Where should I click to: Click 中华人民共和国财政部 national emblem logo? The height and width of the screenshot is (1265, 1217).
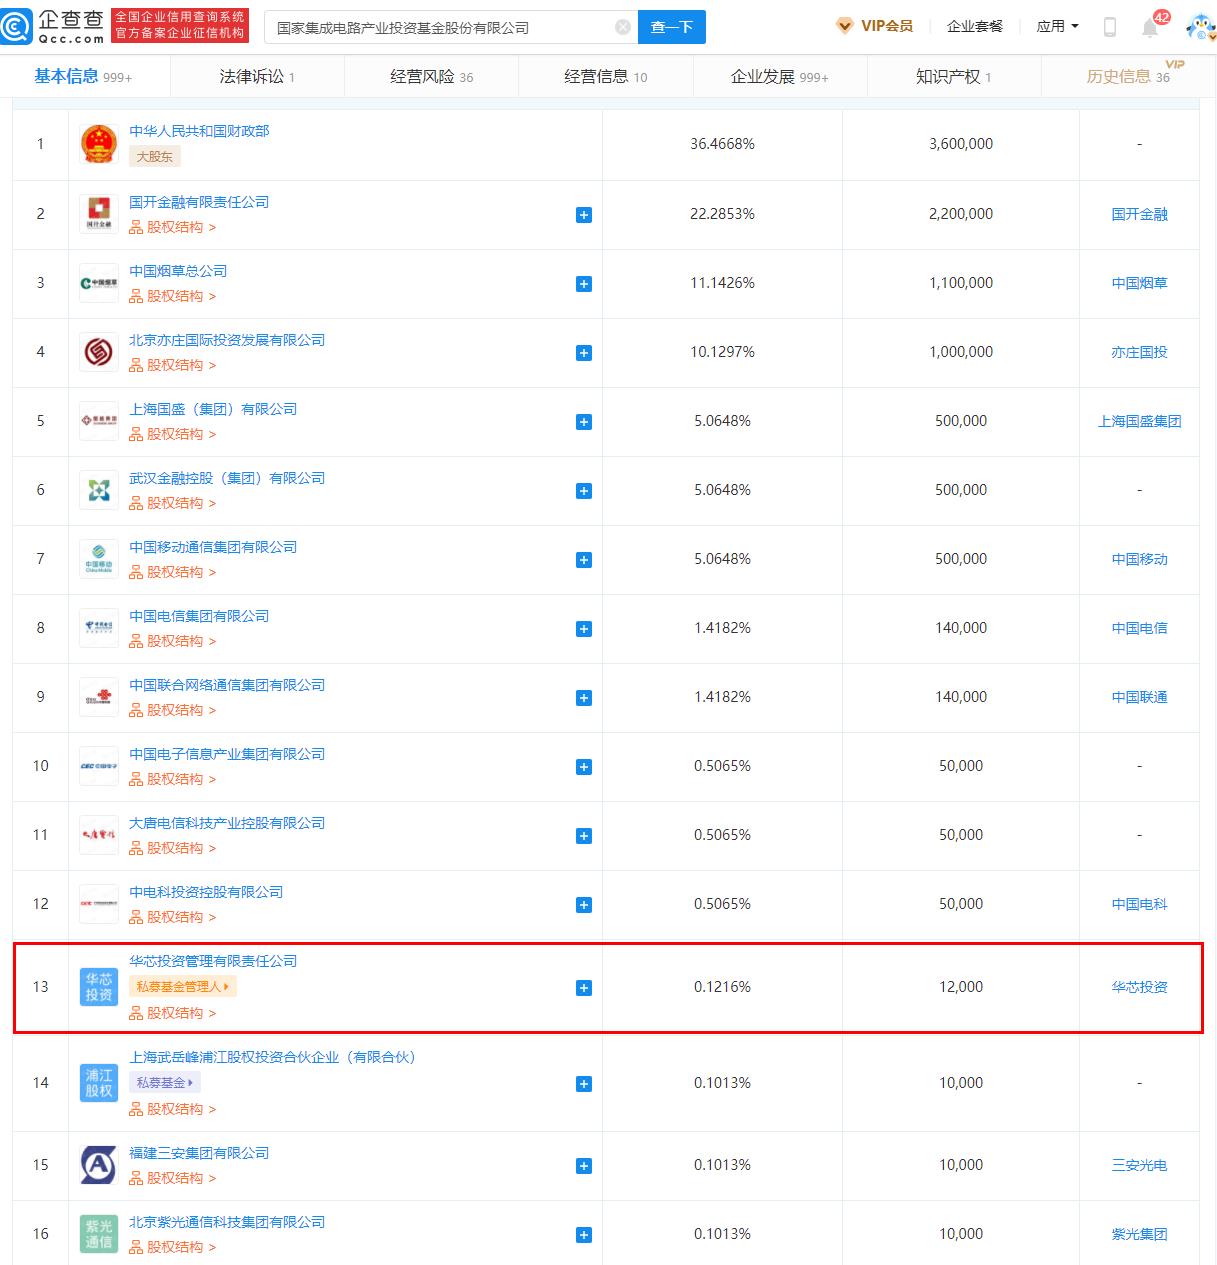pyautogui.click(x=99, y=145)
